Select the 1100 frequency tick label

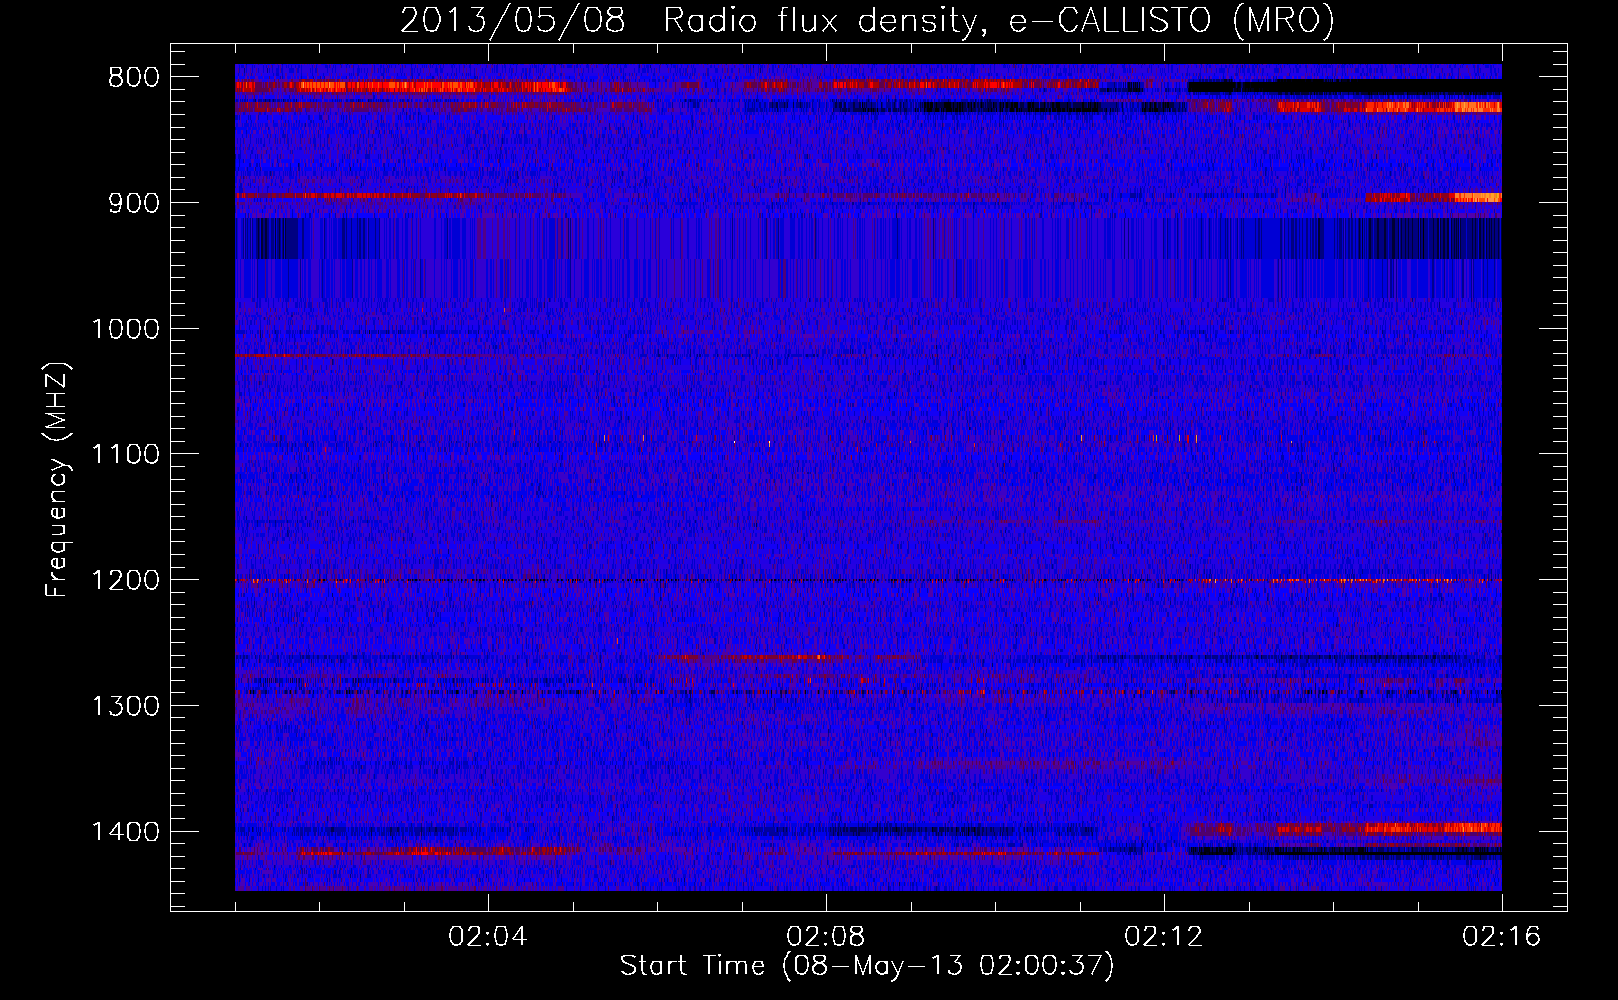click(125, 454)
